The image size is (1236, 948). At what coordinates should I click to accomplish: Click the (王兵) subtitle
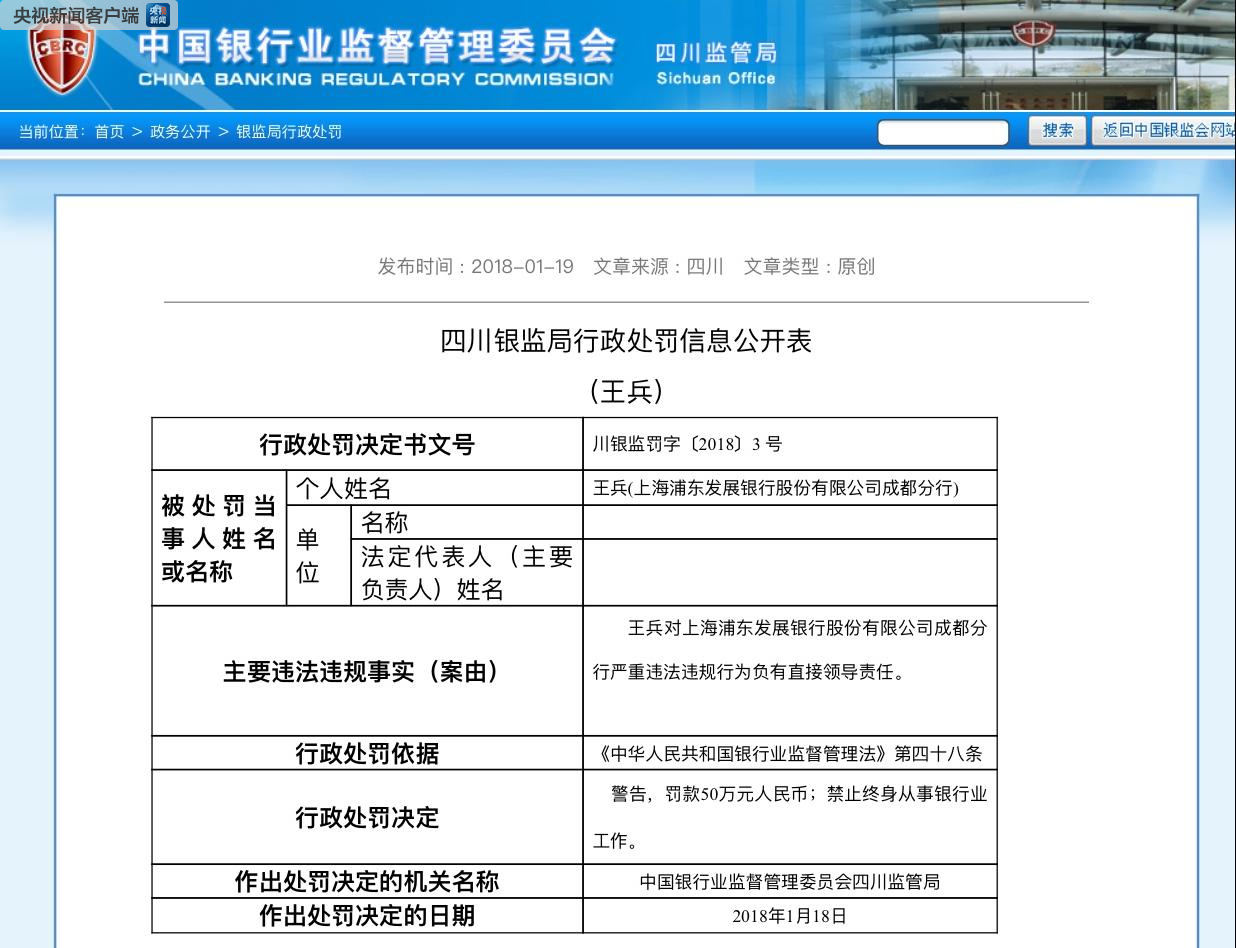(626, 391)
